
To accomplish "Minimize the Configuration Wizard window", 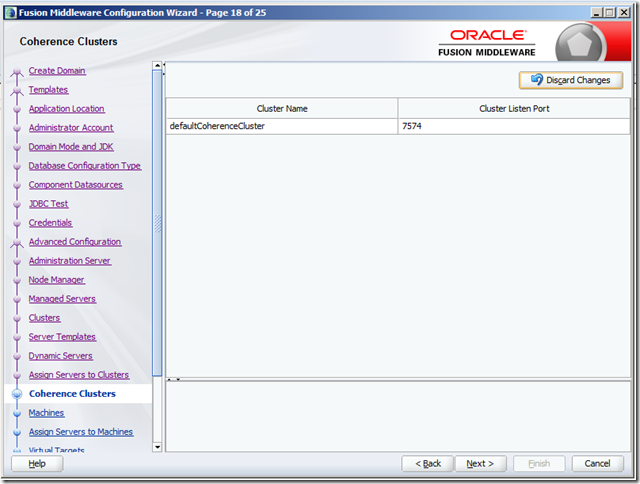I will (x=596, y=13).
